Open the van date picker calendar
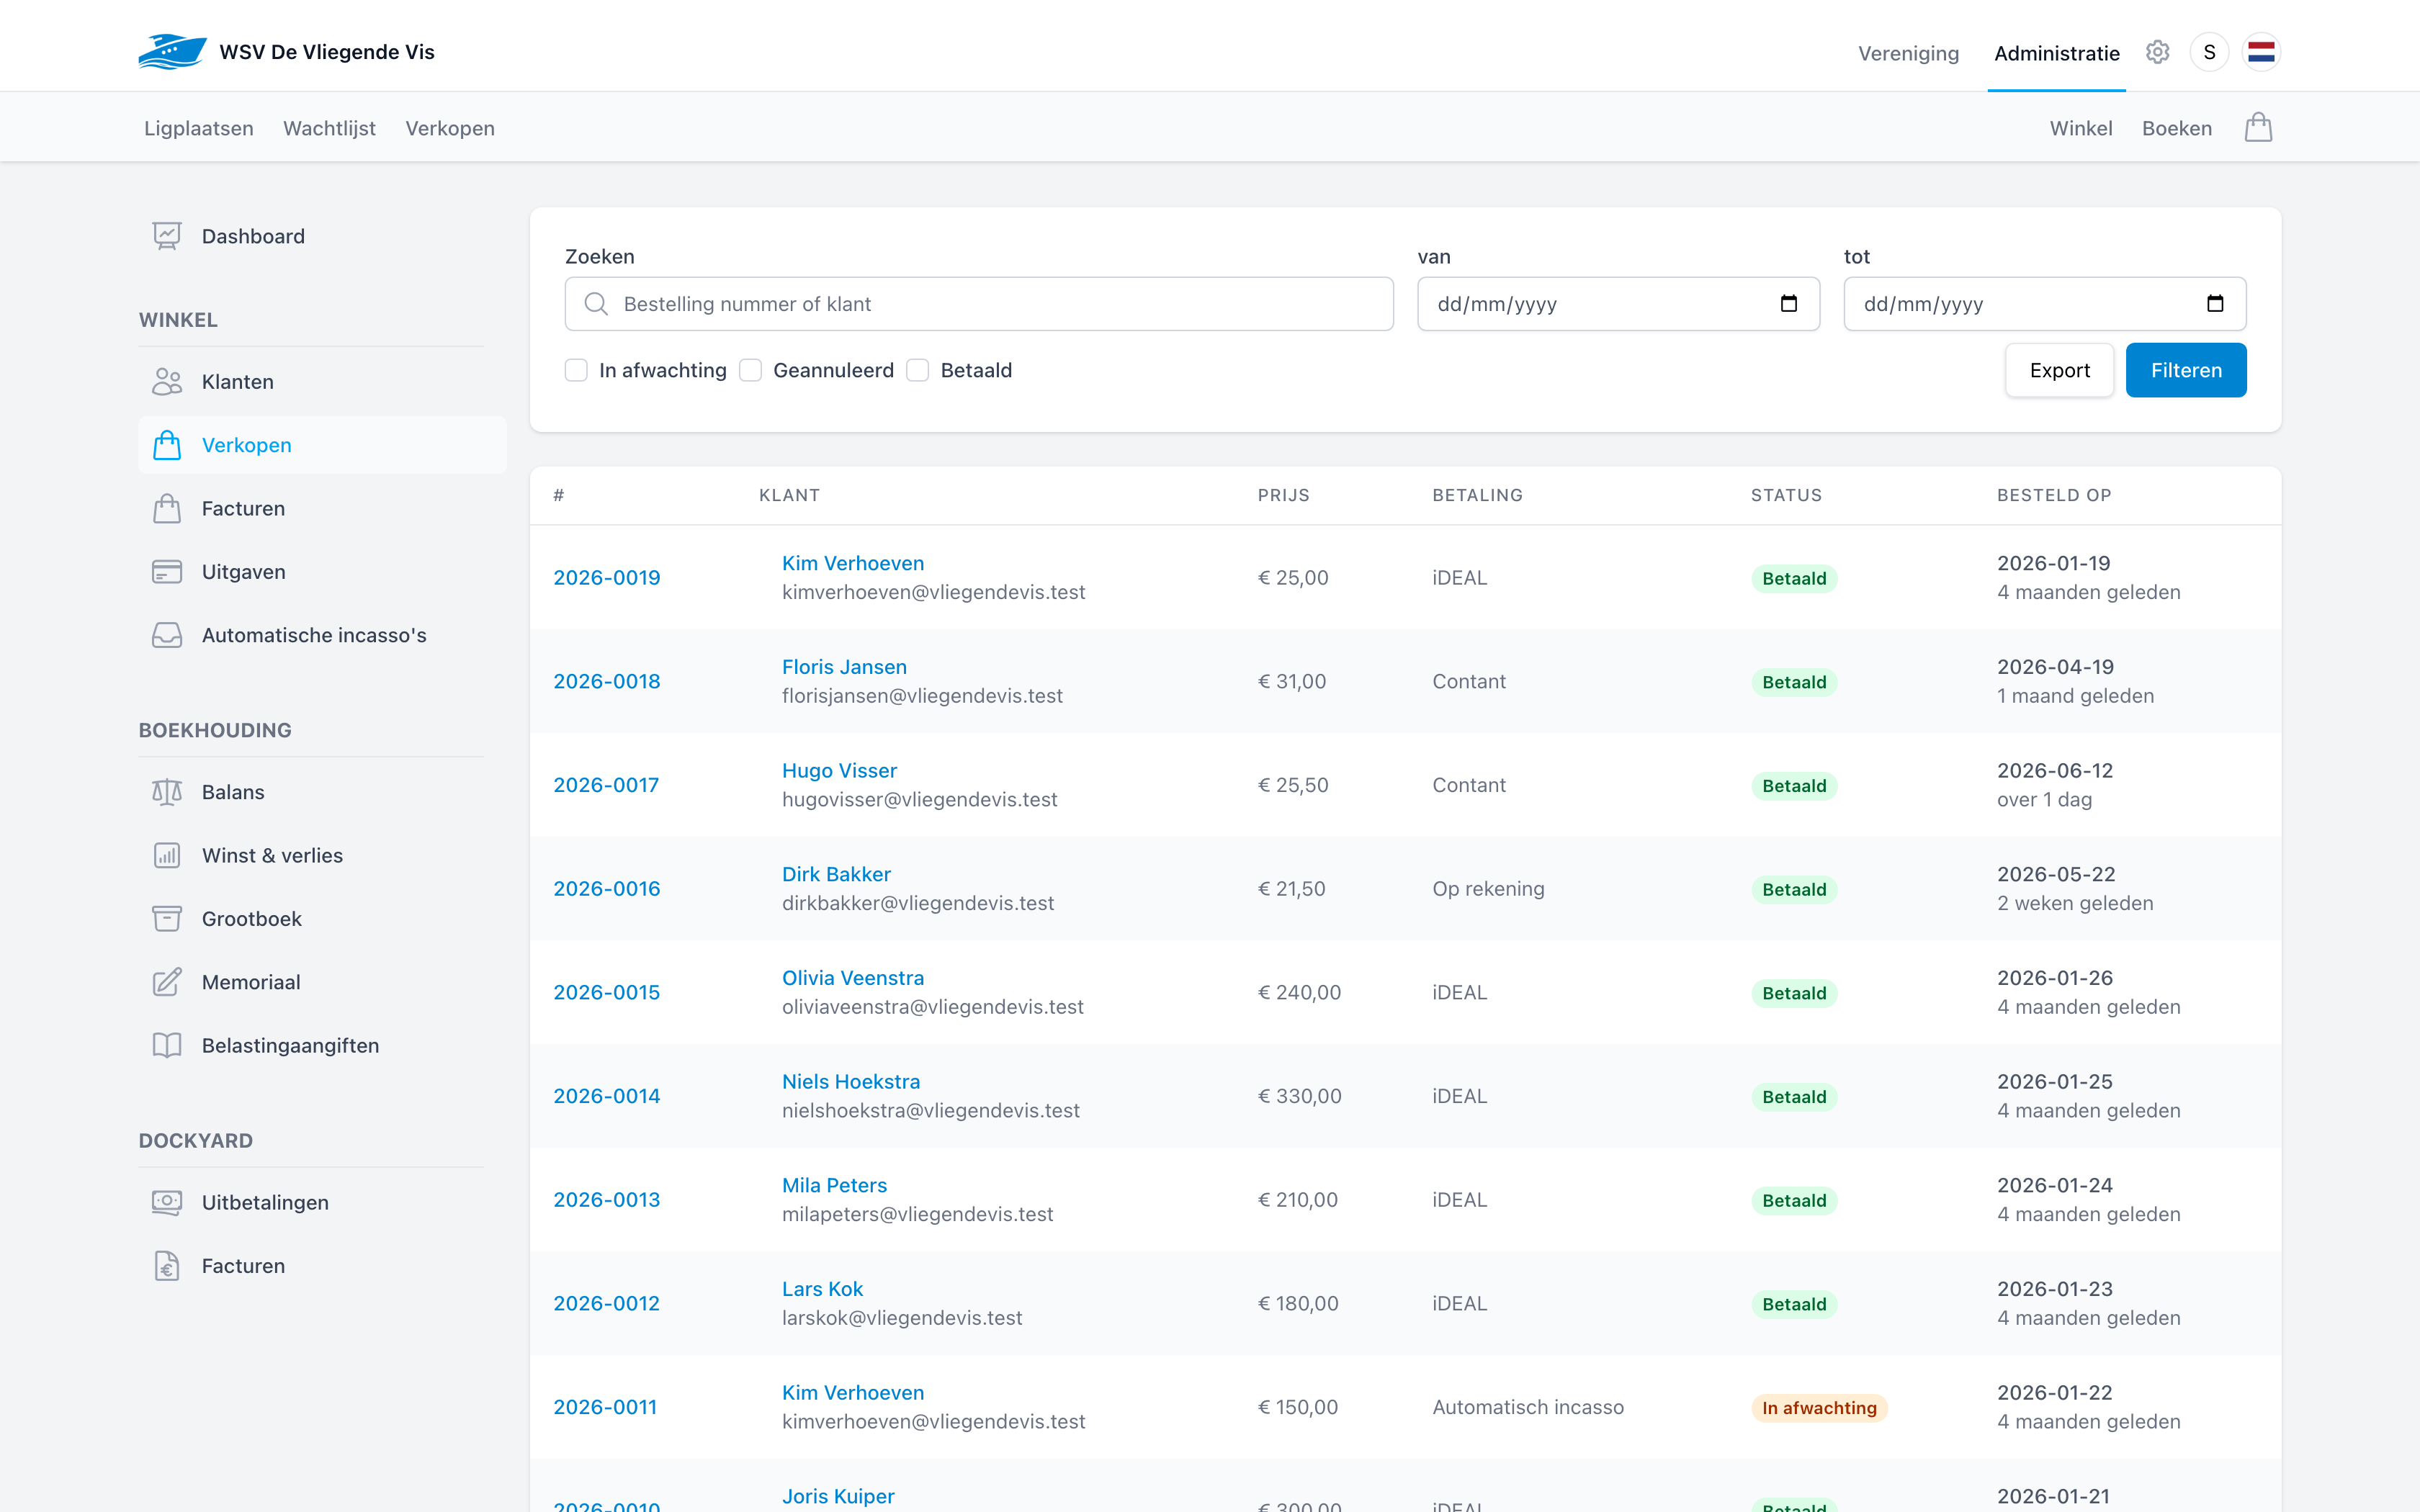This screenshot has width=2420, height=1512. [x=1789, y=304]
